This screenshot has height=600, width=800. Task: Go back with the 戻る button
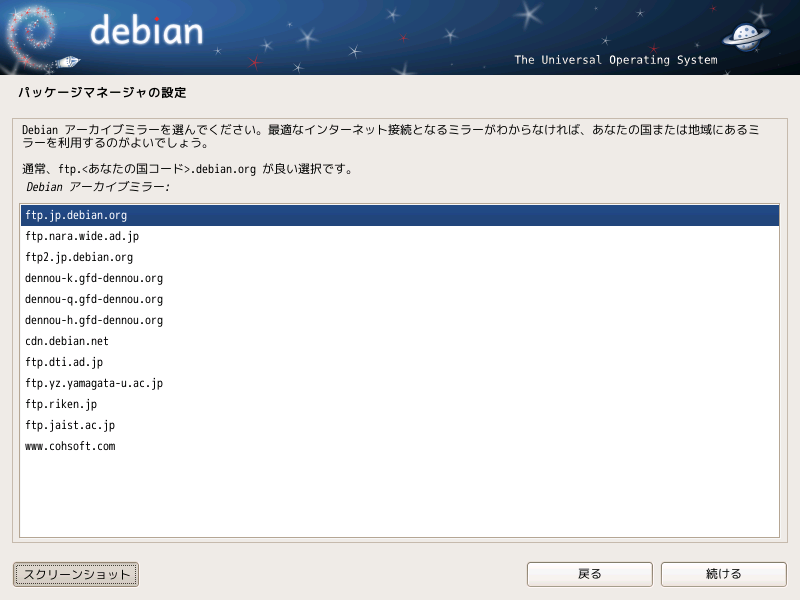click(590, 574)
